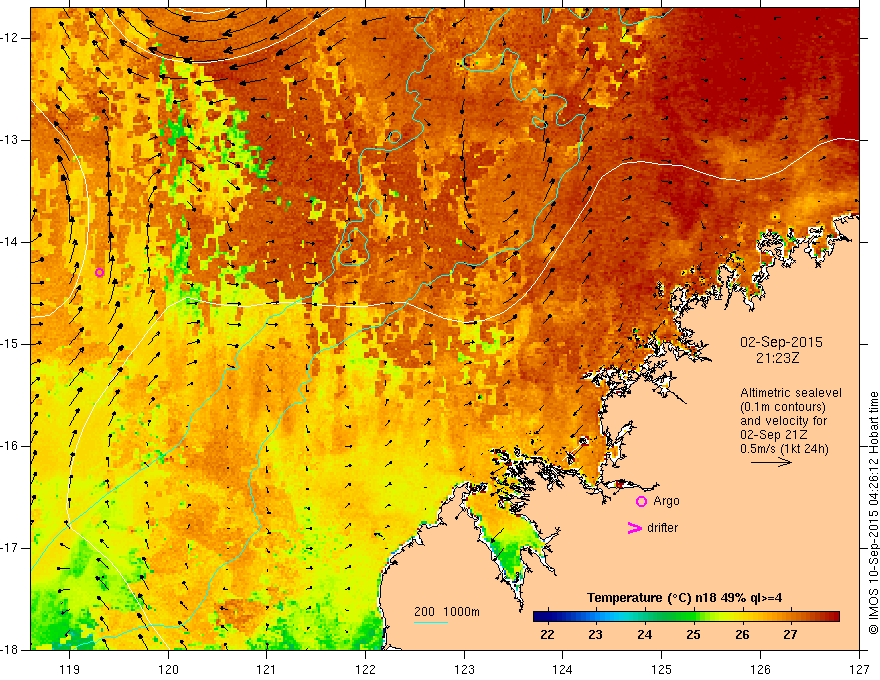Viewport: 880px width, 680px height.
Task: Click the 'drifter' legend label
Action: pyautogui.click(x=662, y=528)
